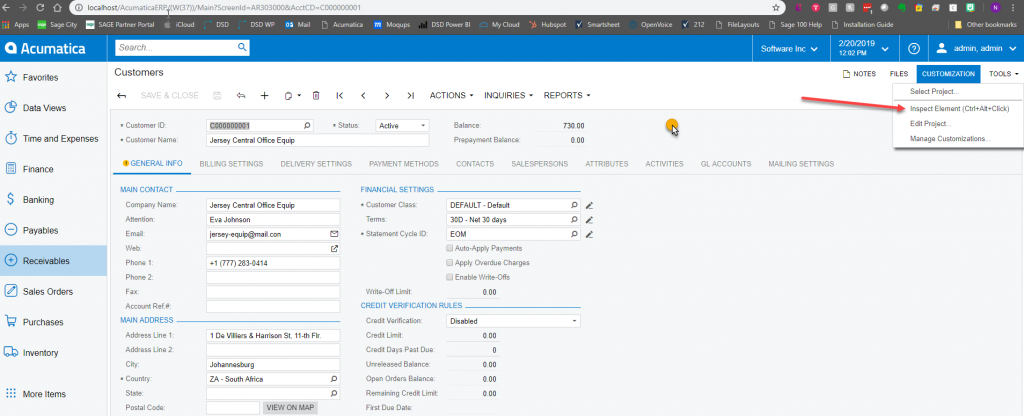Click the search magnifier icon
The height and width of the screenshot is (416, 1024).
242,48
